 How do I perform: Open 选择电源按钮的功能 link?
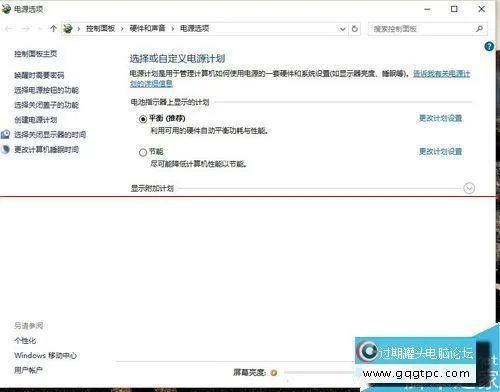46,90
